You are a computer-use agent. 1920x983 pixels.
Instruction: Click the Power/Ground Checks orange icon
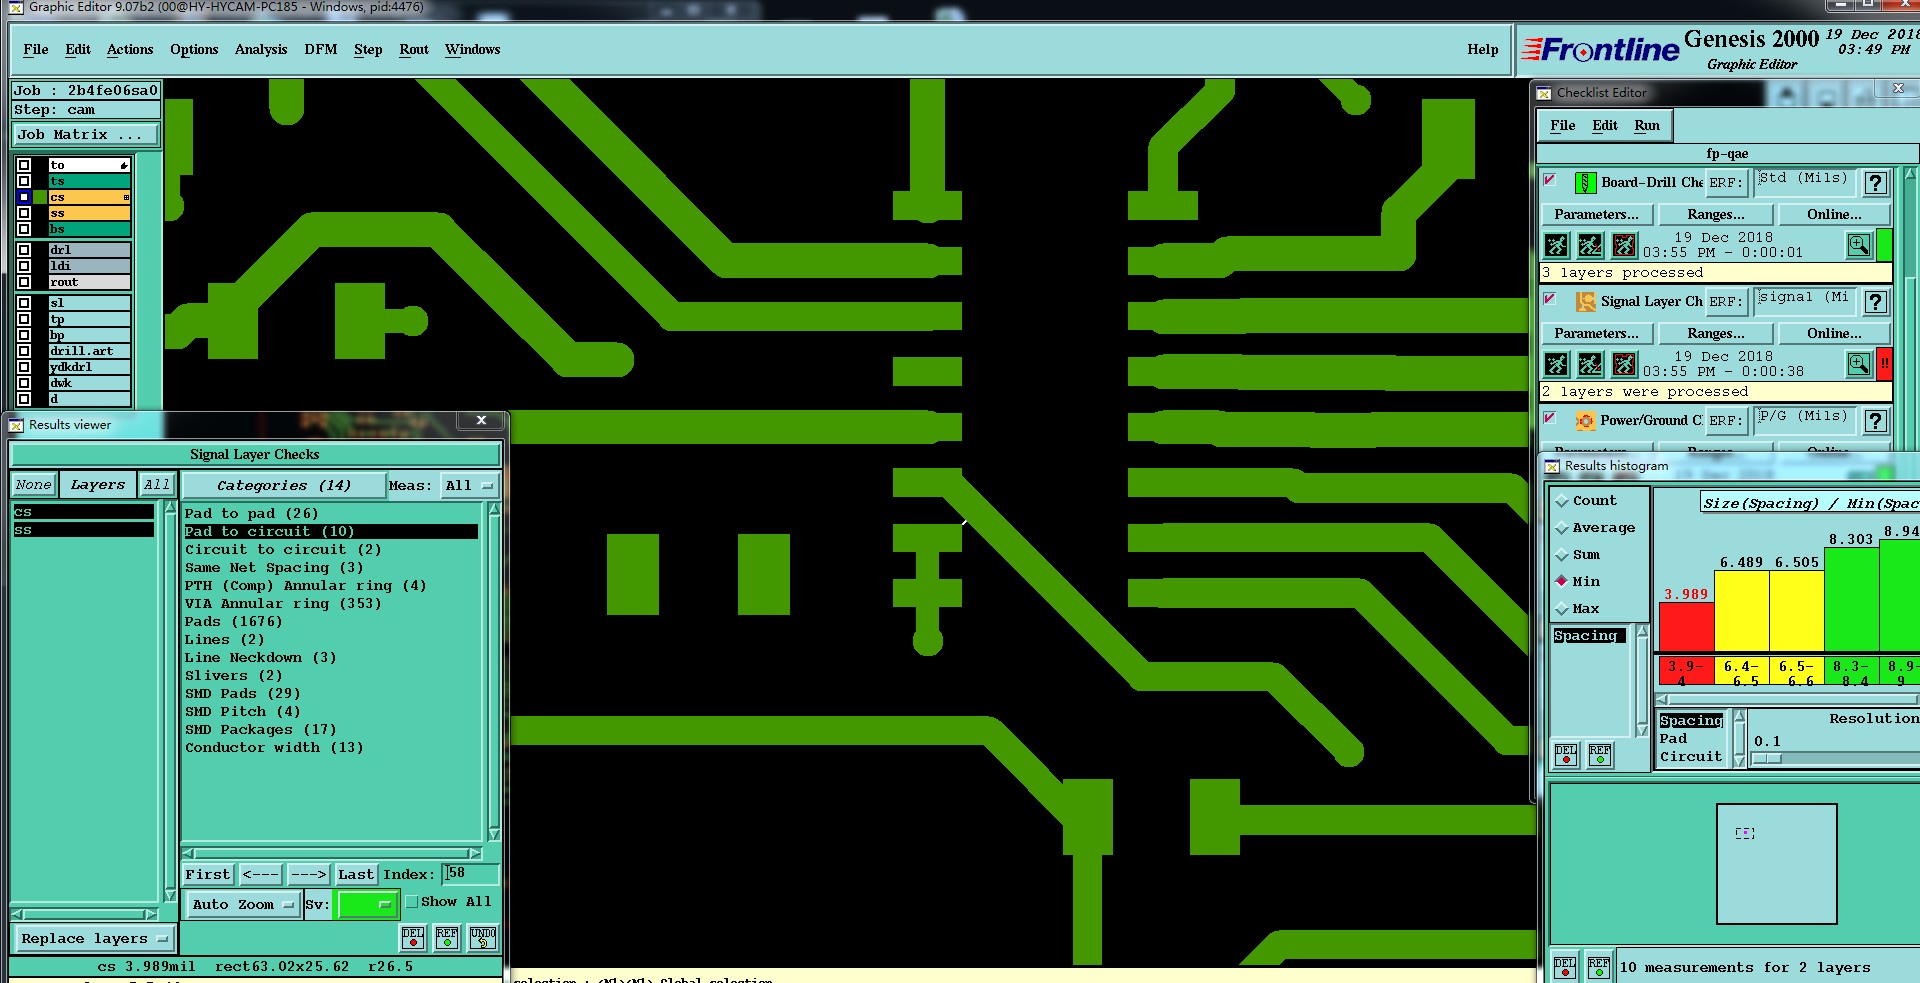[1585, 421]
